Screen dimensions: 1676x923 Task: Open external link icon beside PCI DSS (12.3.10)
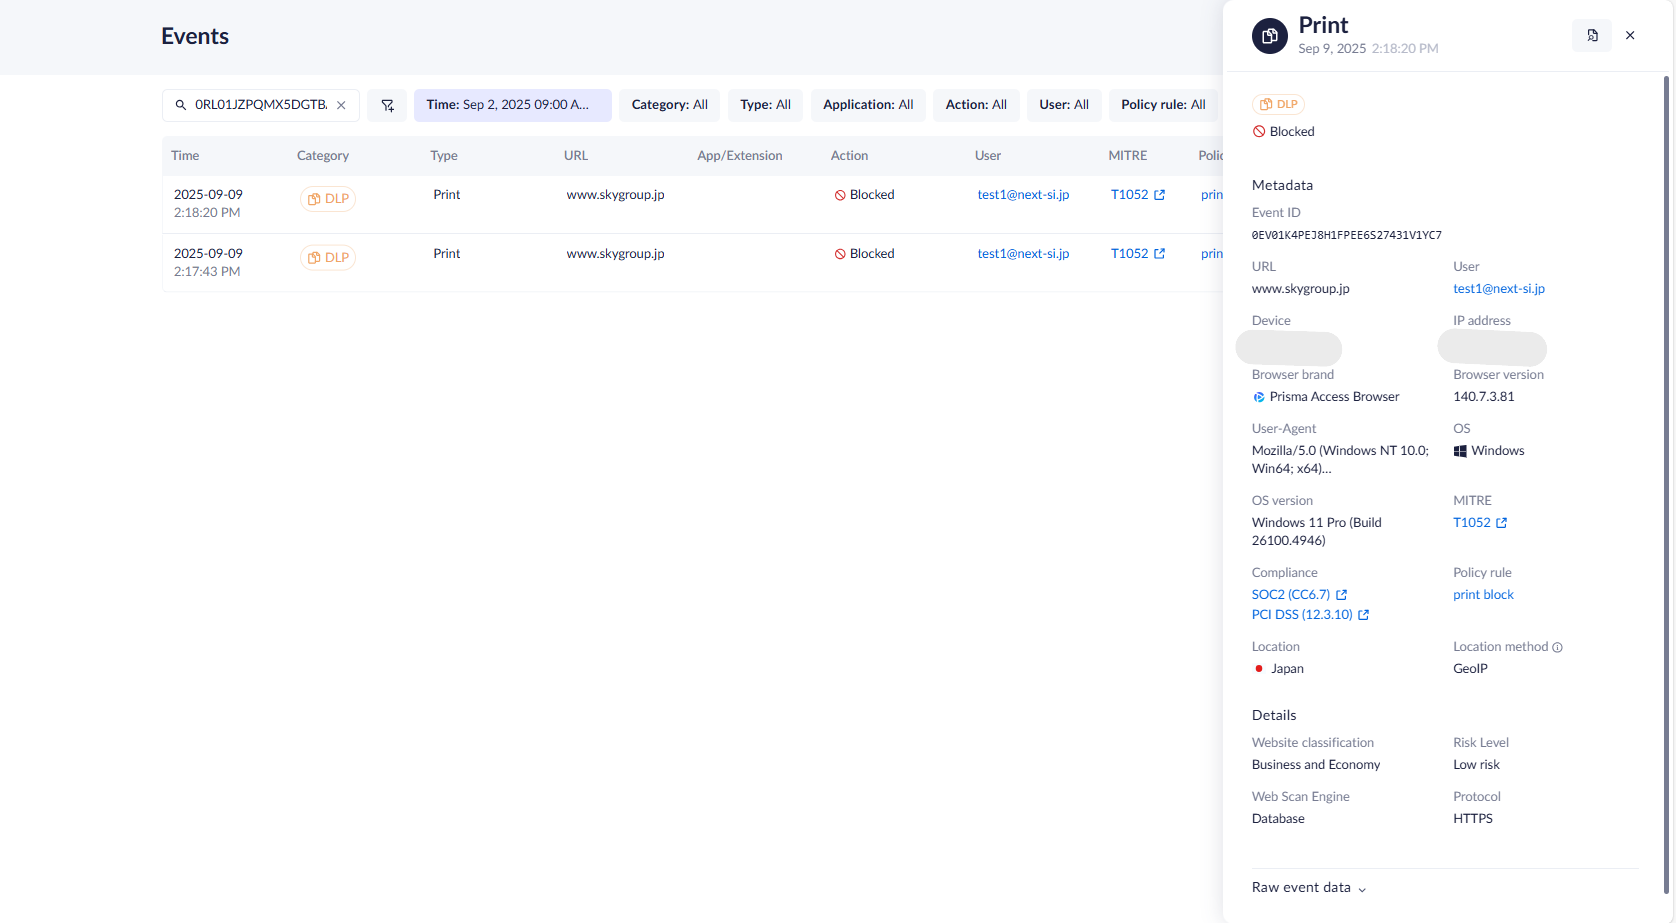(x=1363, y=615)
